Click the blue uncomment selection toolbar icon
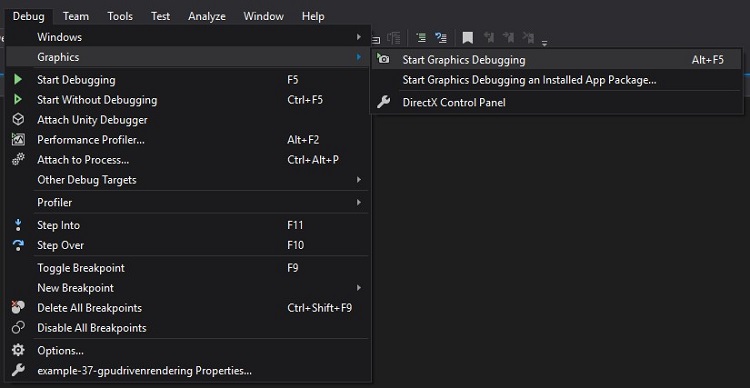This screenshot has height=388, width=750. [441, 38]
